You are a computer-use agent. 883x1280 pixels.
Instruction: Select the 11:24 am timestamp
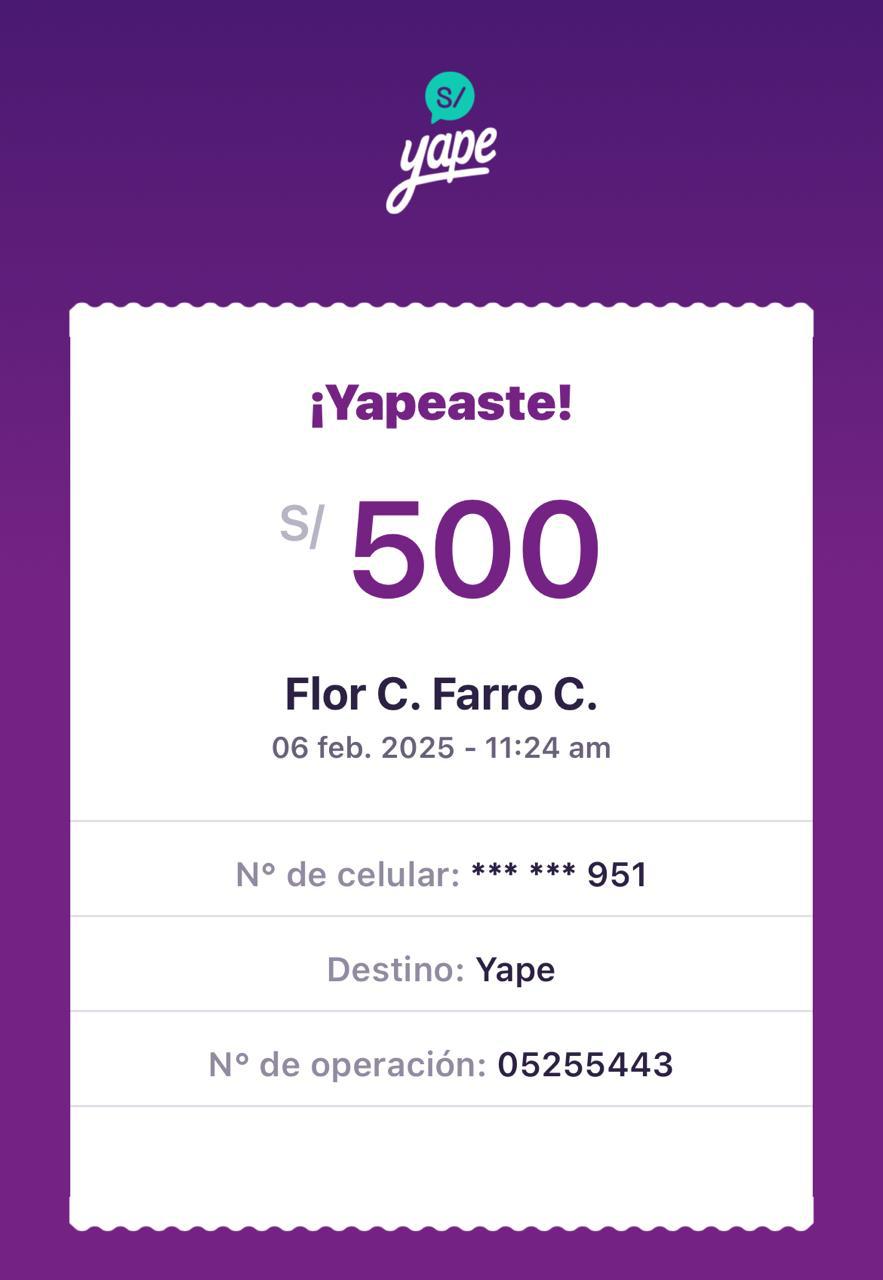click(x=548, y=747)
